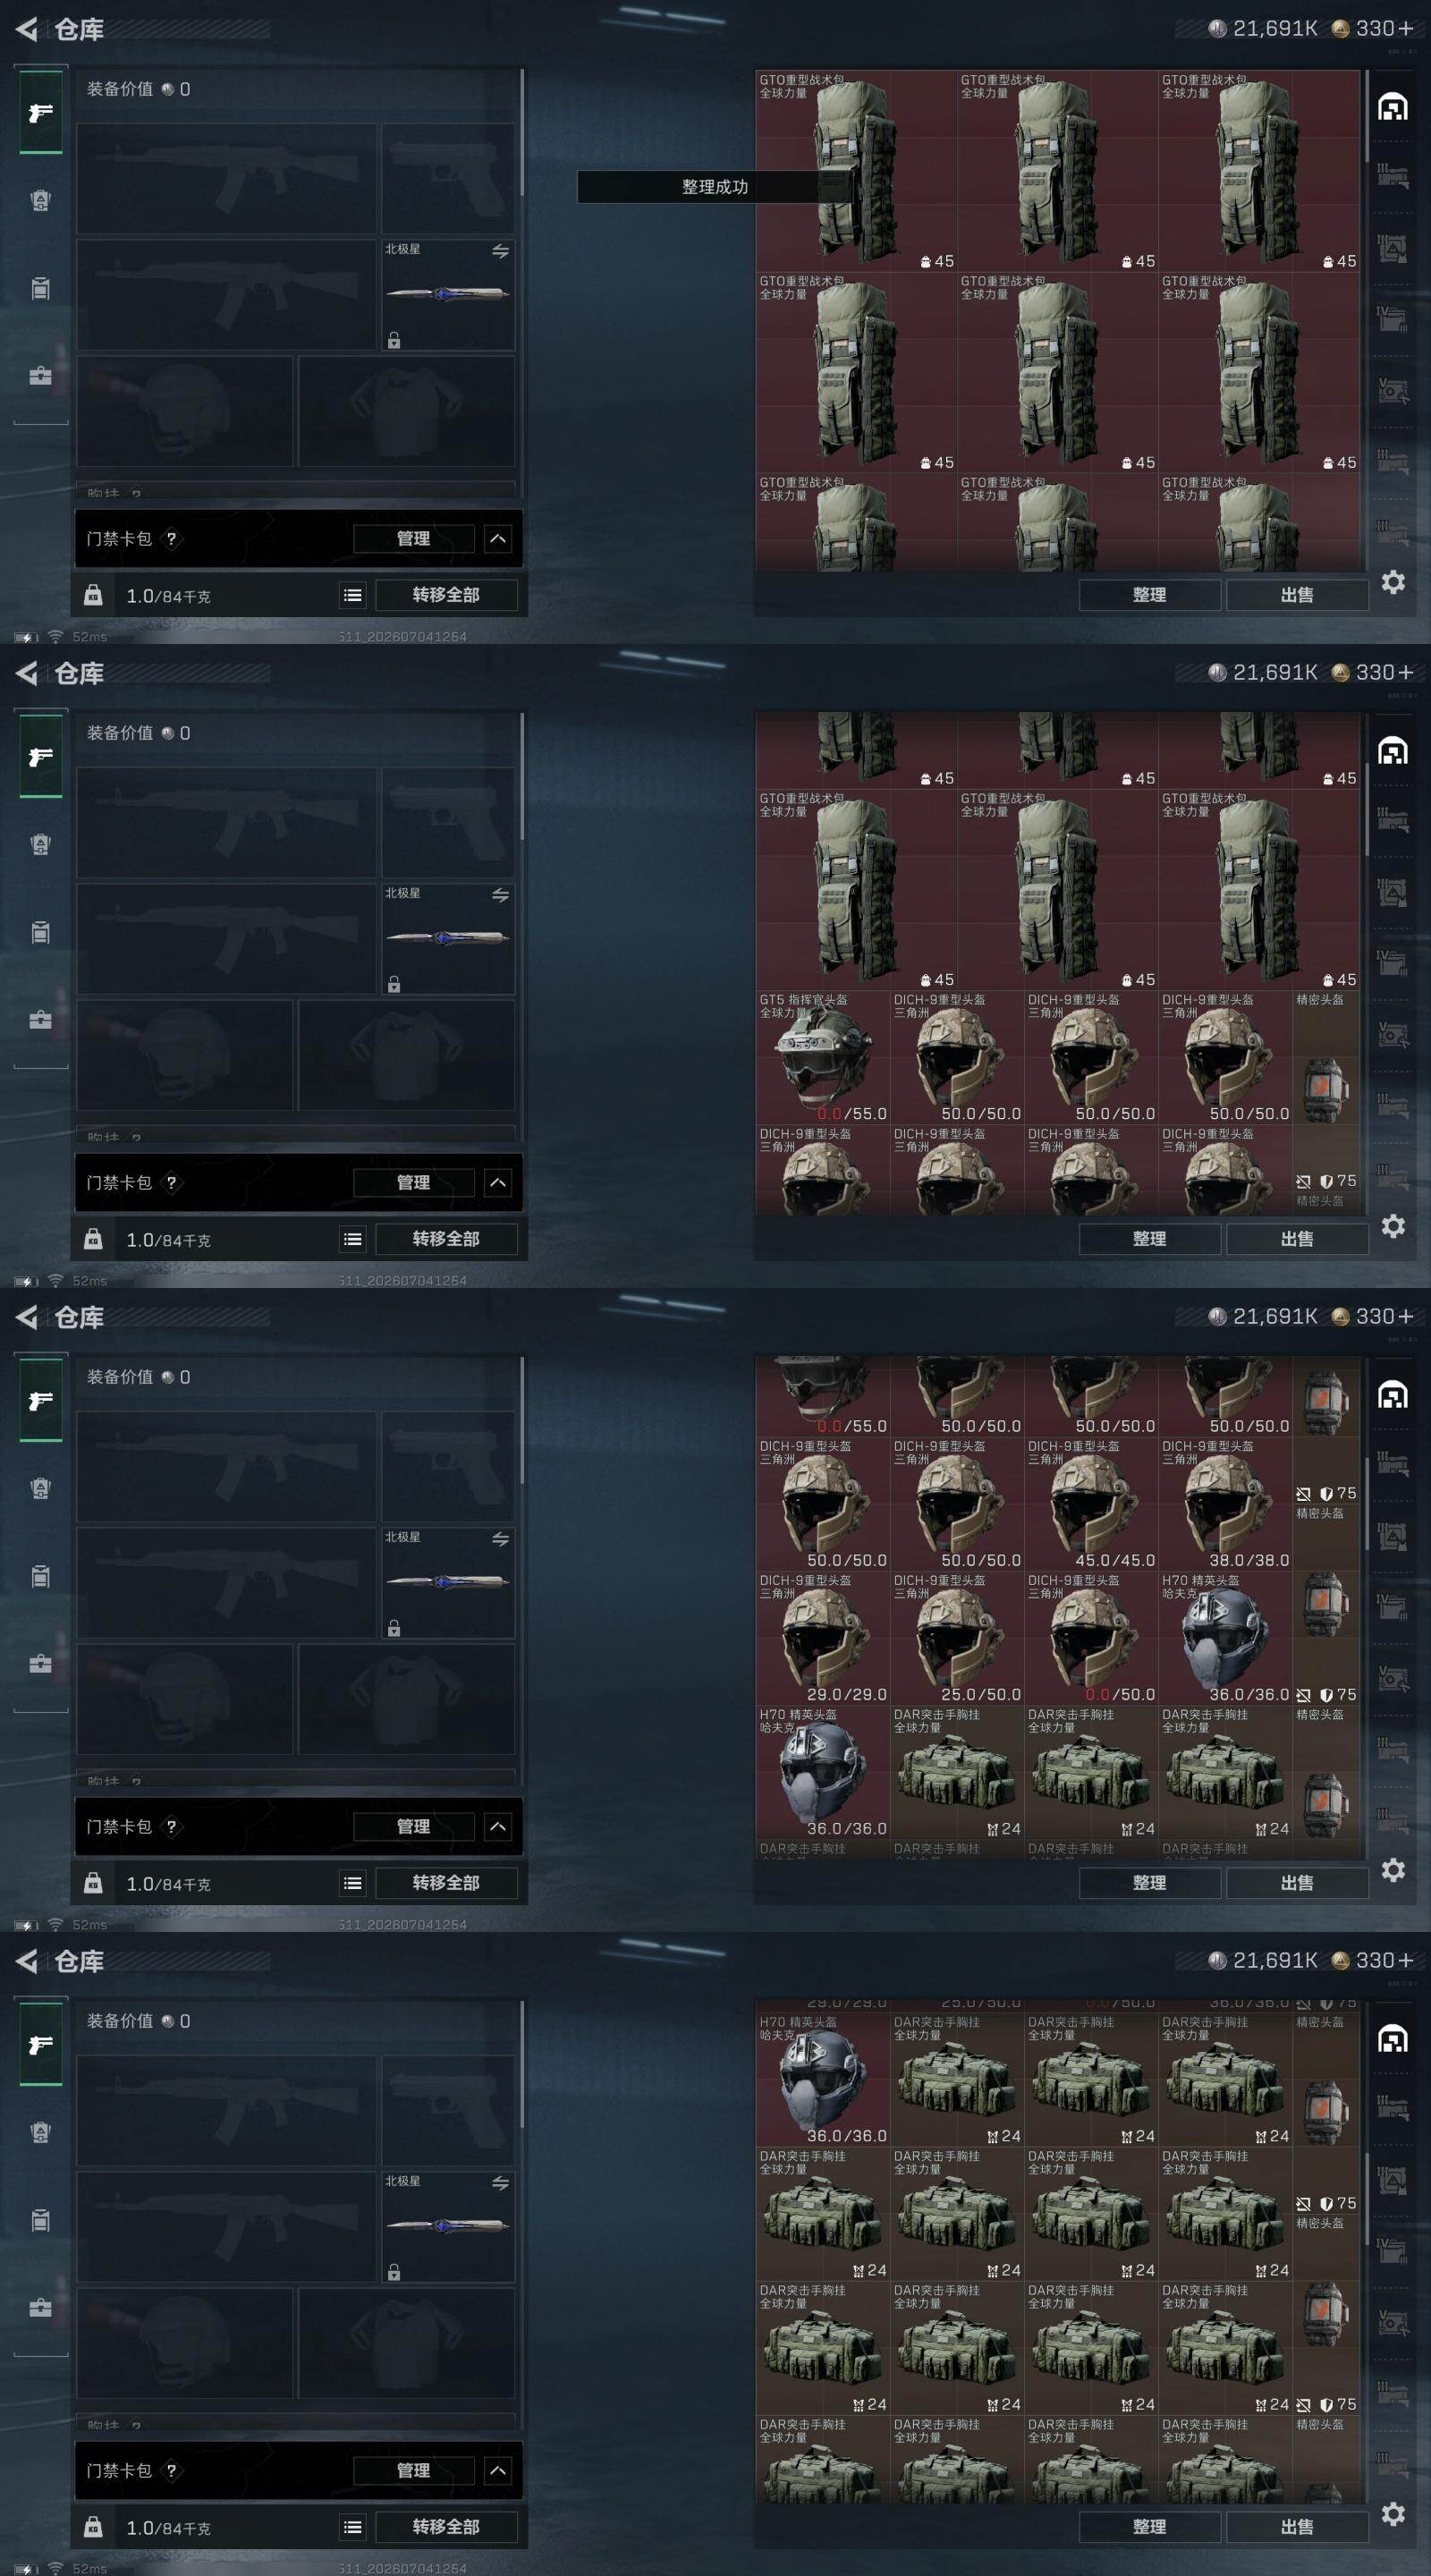Image resolution: width=1431 pixels, height=2576 pixels.
Task: Collapse 门禁卡包 chevron in the second screenshot
Action: point(497,1183)
